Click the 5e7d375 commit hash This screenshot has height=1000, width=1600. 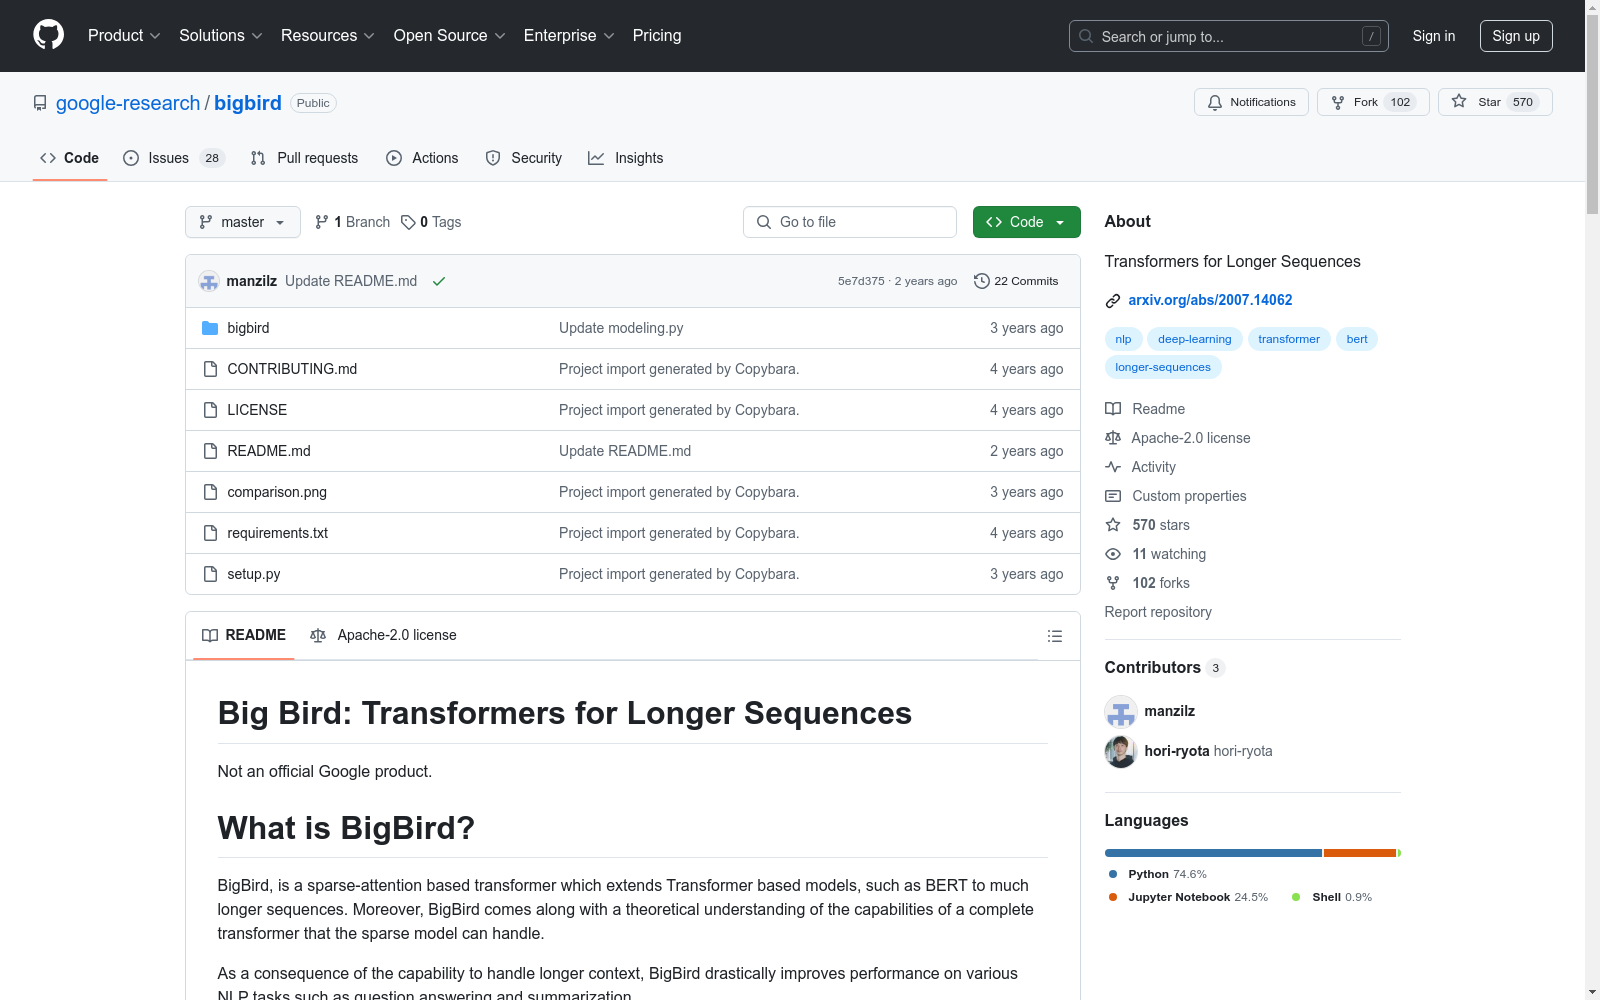point(861,281)
